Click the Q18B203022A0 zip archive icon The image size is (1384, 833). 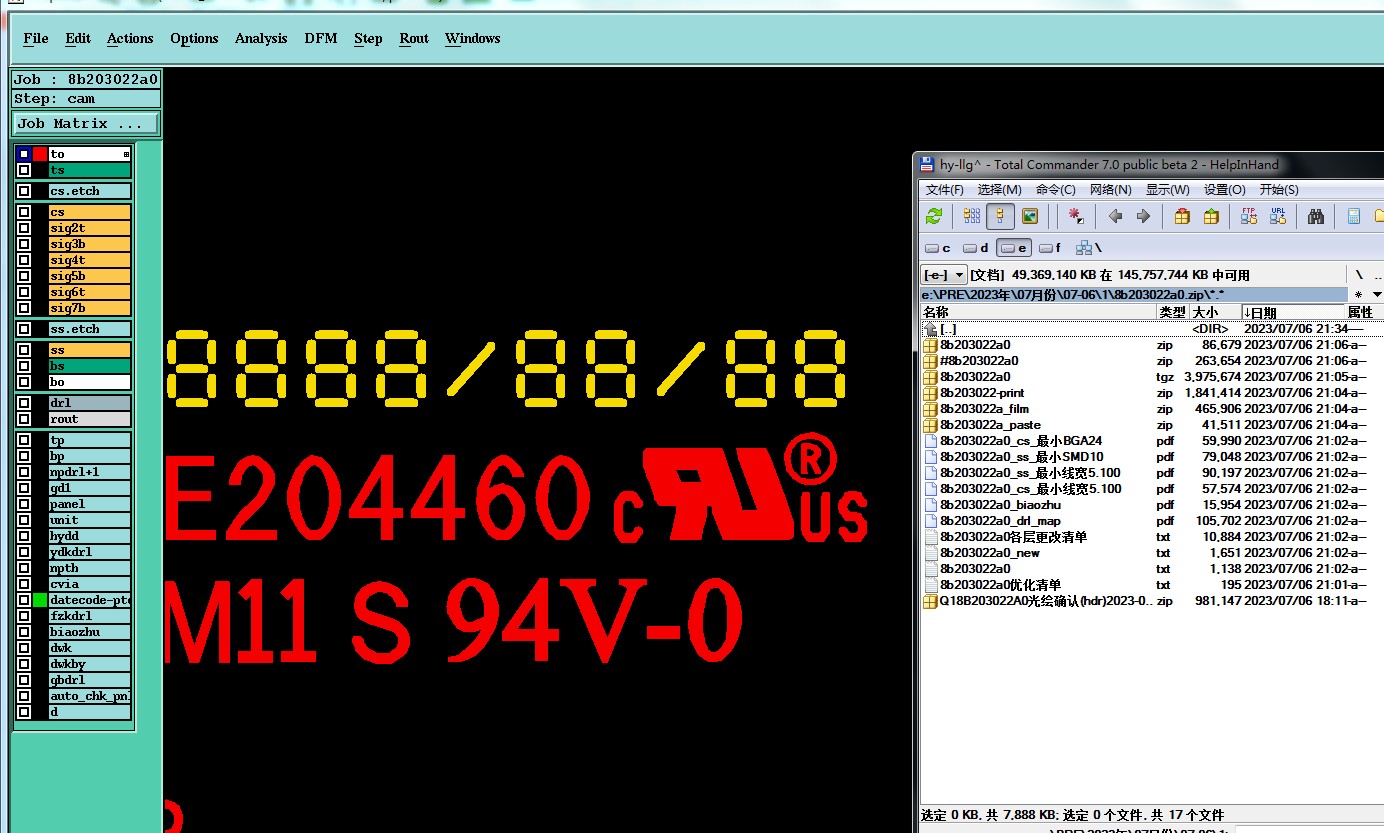tap(930, 601)
